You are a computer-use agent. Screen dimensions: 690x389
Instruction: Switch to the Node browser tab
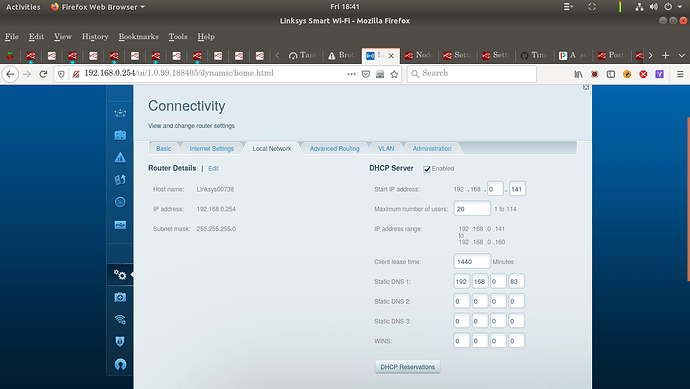419,55
